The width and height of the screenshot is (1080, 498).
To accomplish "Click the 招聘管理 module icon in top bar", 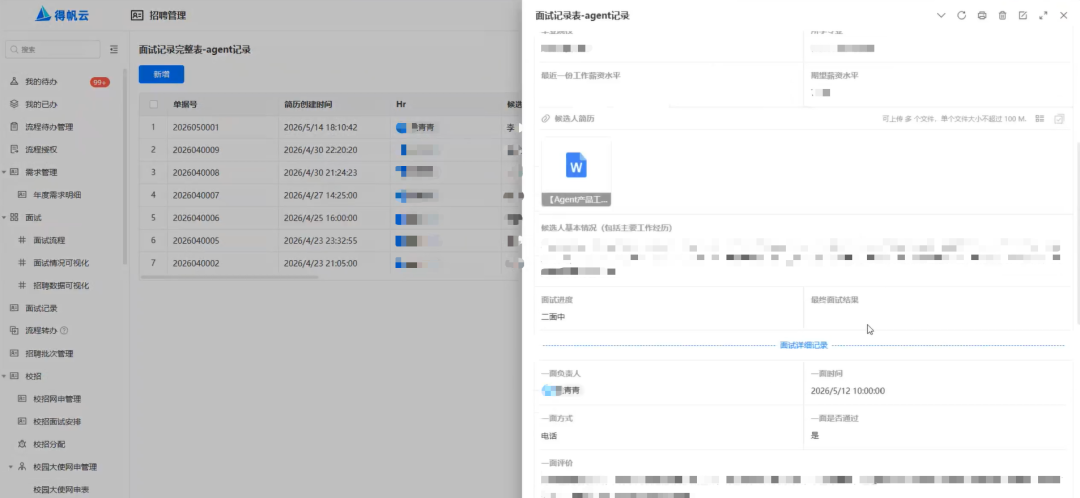I will (x=137, y=15).
